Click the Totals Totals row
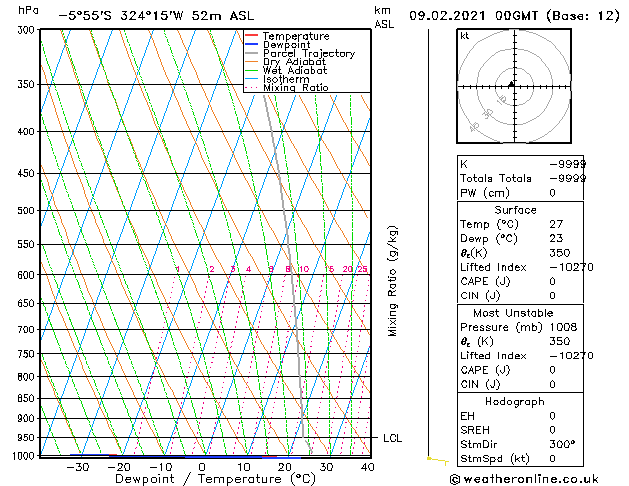The height and width of the screenshot is (486, 629). click(x=515, y=178)
